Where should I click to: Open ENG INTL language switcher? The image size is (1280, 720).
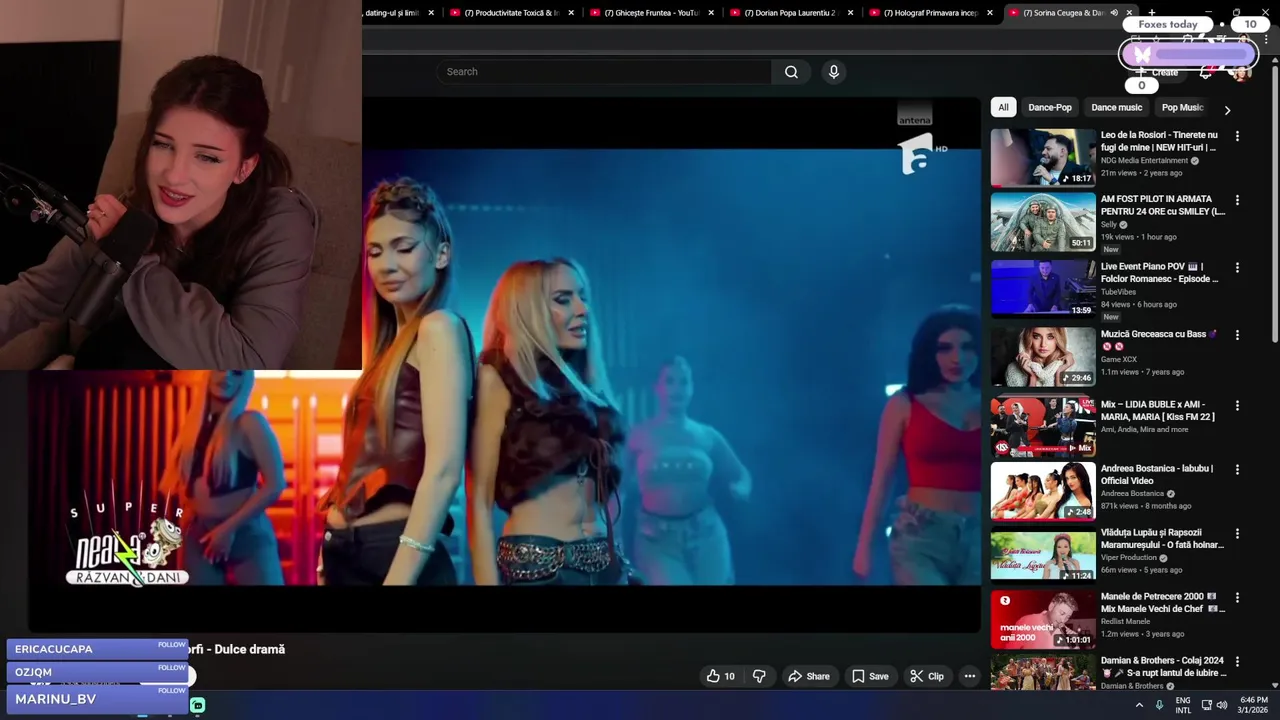click(1183, 705)
